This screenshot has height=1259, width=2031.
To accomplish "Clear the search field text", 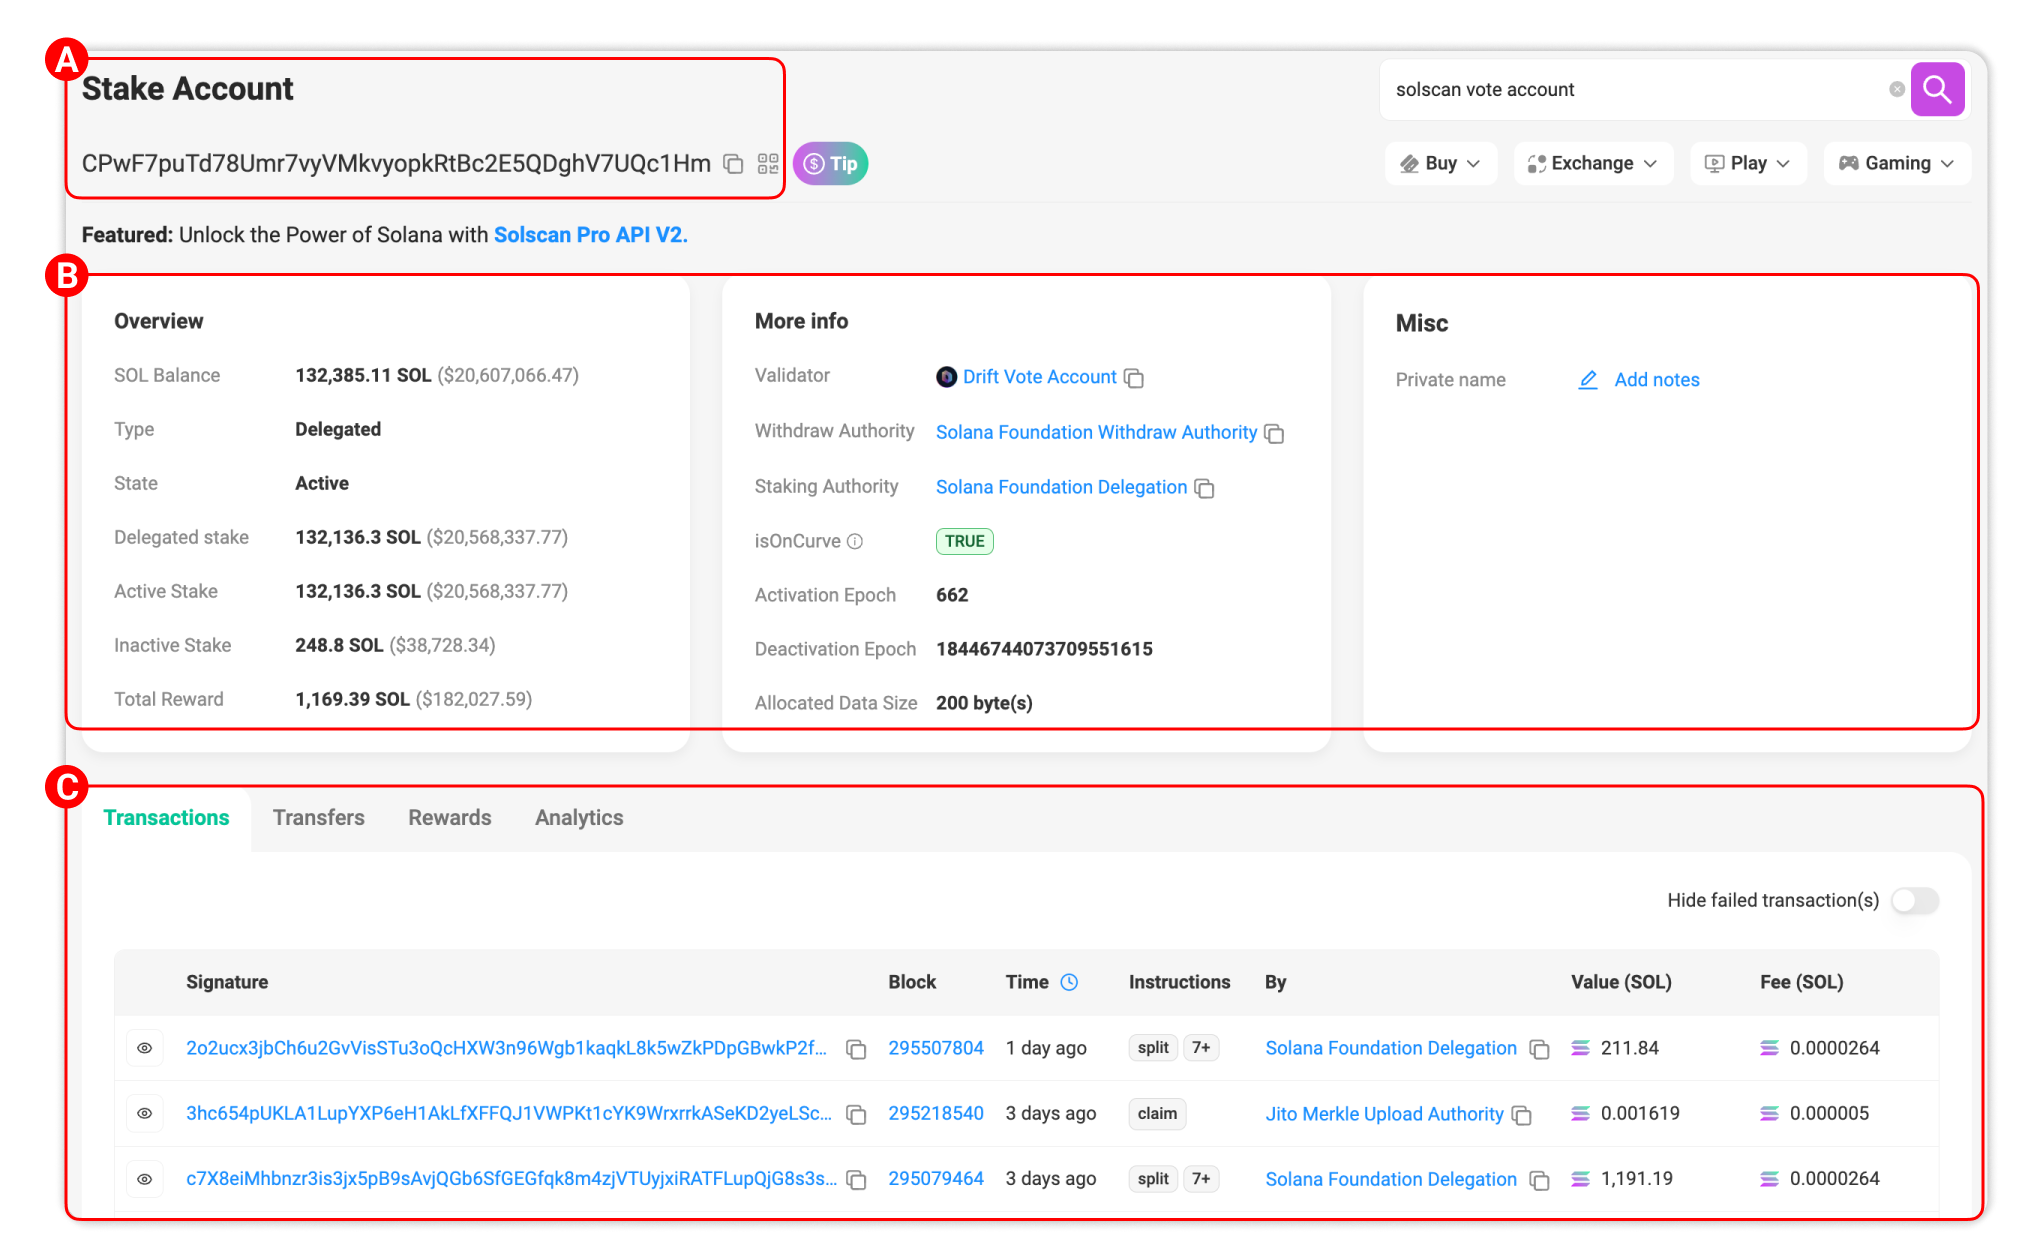I will [1896, 90].
